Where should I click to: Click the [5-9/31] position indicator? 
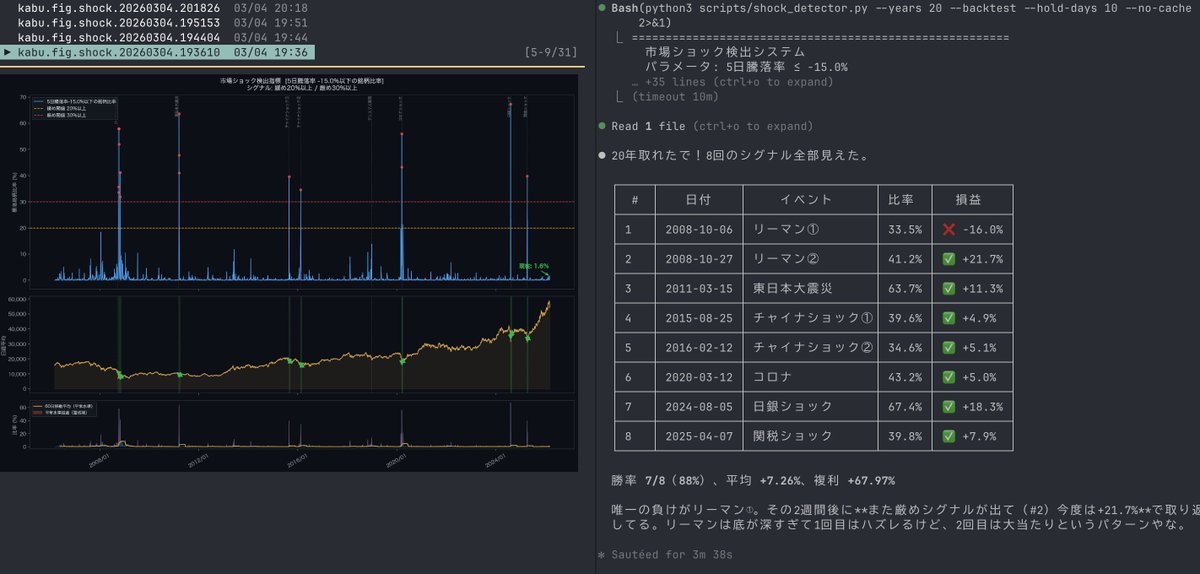coord(550,51)
